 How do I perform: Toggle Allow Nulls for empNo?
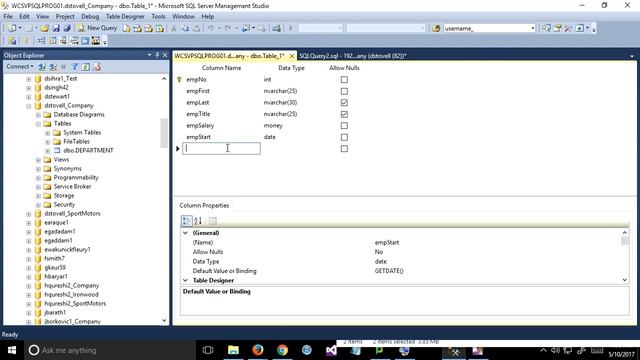(344, 80)
